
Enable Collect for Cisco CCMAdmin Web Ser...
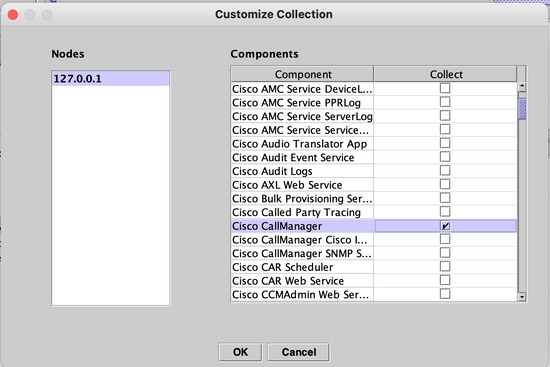coord(445,294)
